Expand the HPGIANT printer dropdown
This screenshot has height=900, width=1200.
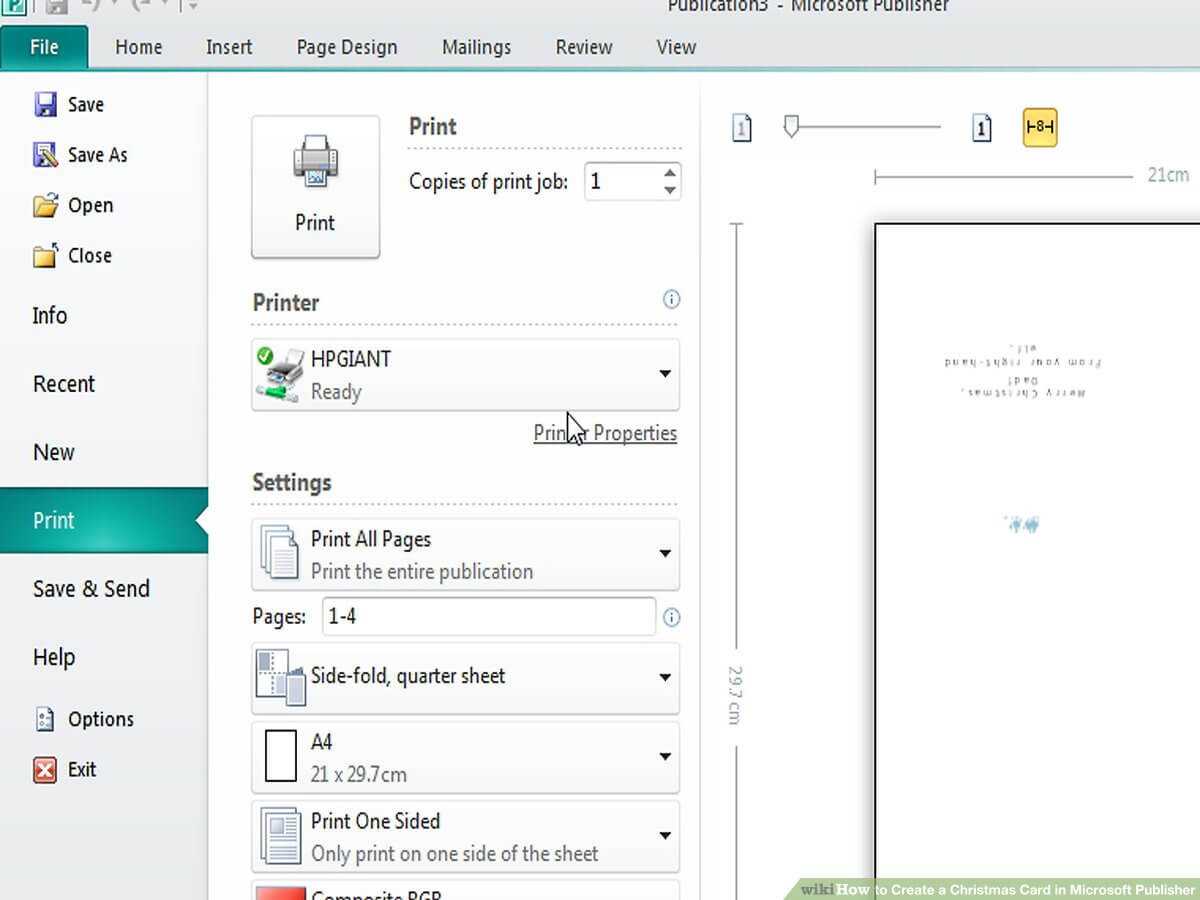click(x=664, y=374)
